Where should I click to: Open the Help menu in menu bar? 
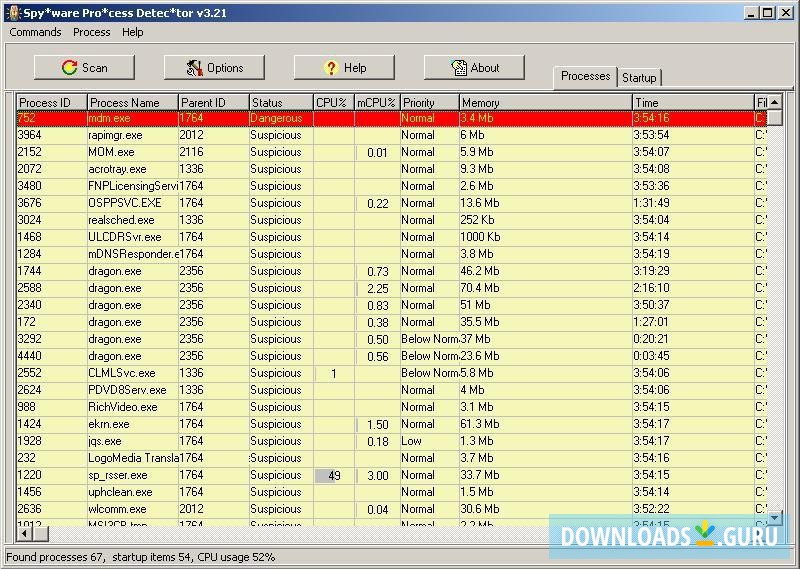(133, 32)
